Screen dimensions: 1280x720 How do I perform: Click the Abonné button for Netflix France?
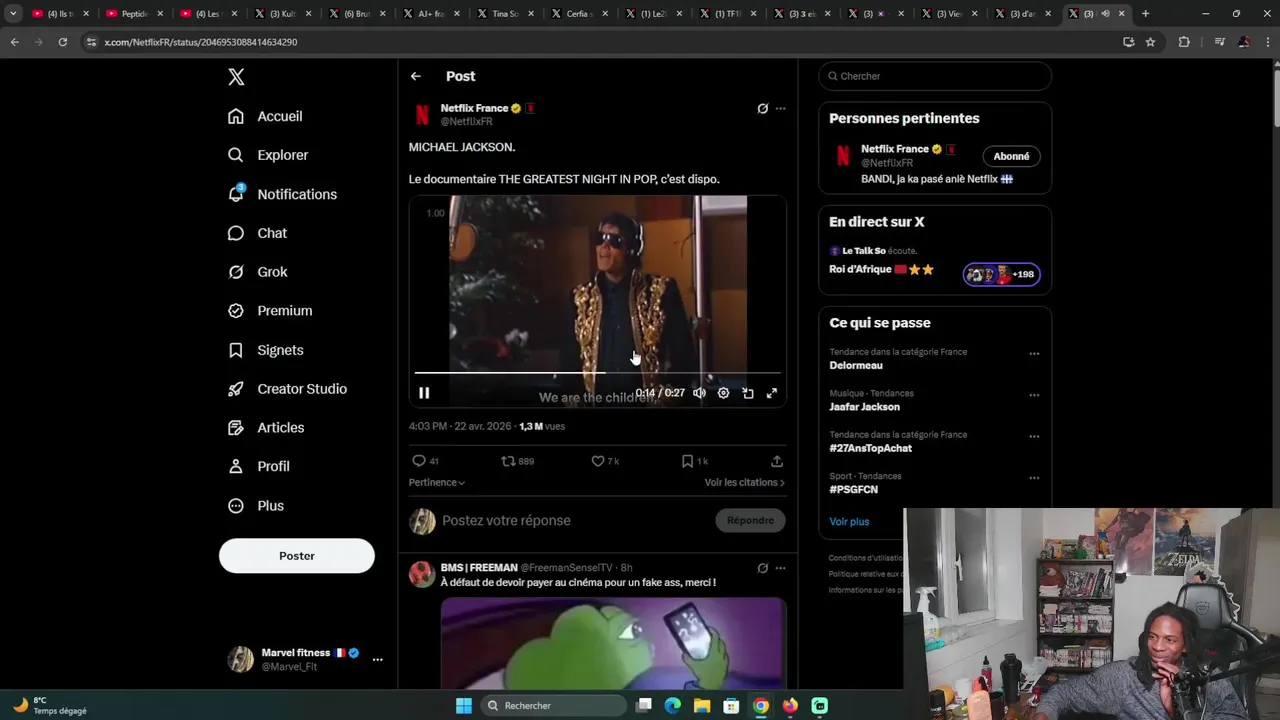point(1011,156)
